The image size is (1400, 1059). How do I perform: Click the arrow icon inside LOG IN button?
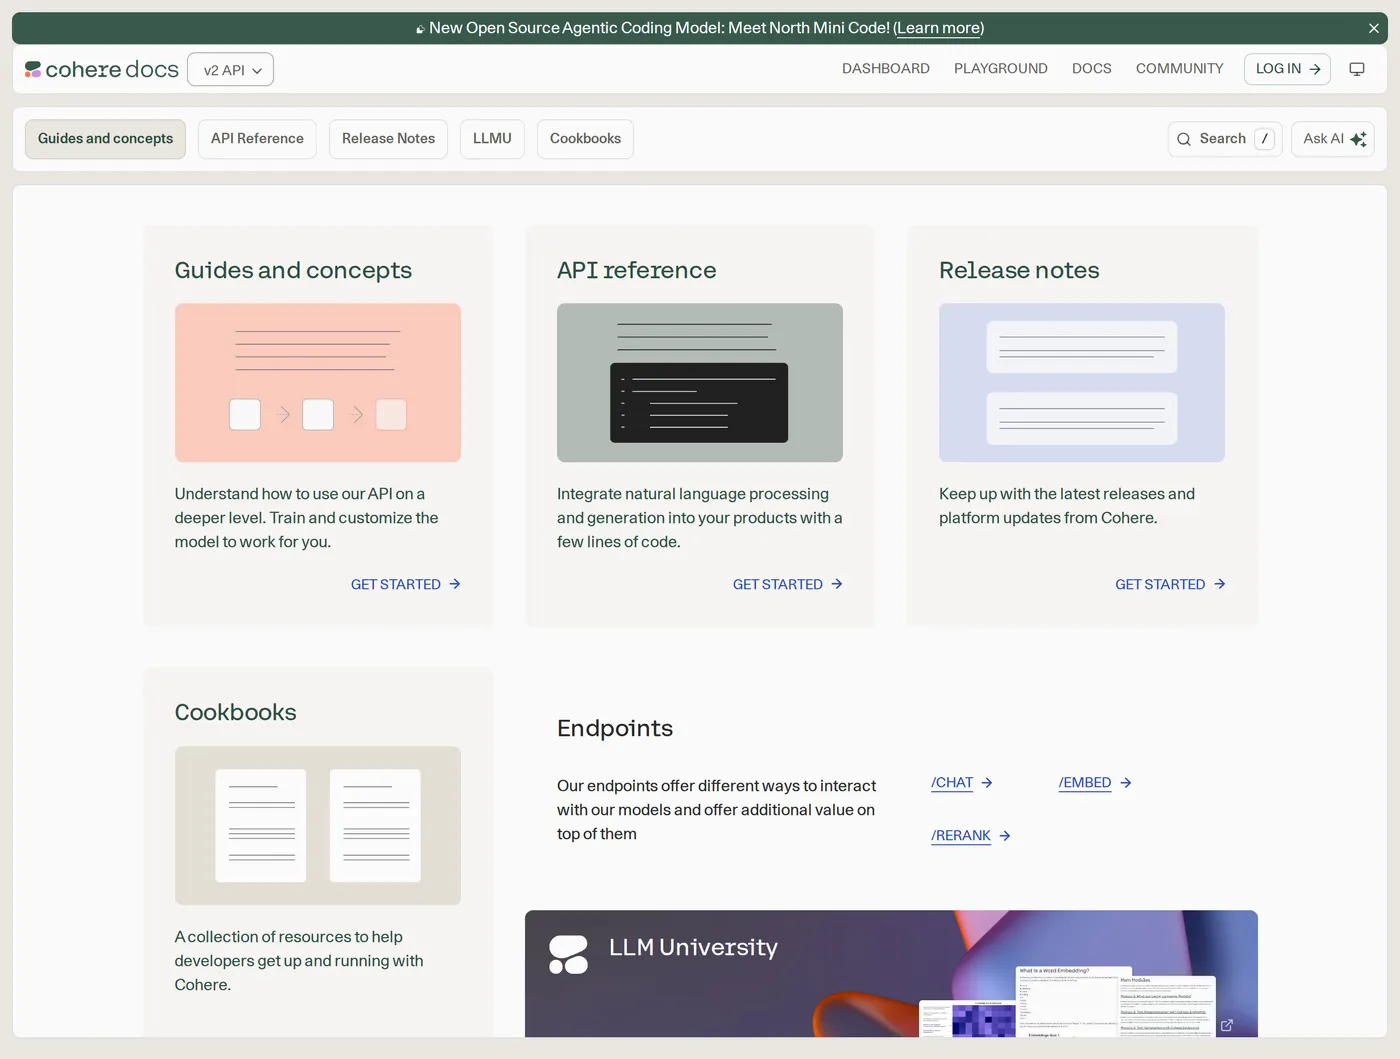pos(1315,69)
